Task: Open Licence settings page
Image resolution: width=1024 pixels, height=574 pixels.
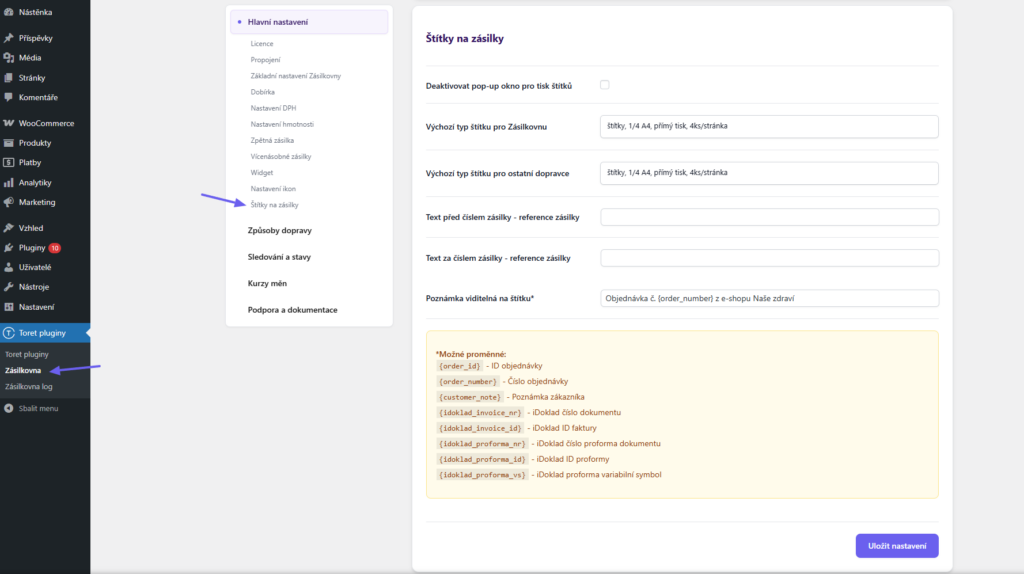Action: 262,44
